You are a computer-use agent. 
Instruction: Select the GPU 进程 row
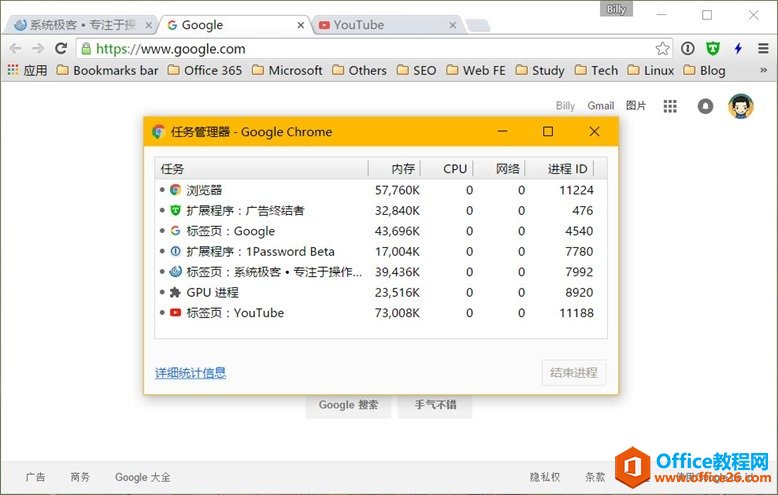[381, 292]
